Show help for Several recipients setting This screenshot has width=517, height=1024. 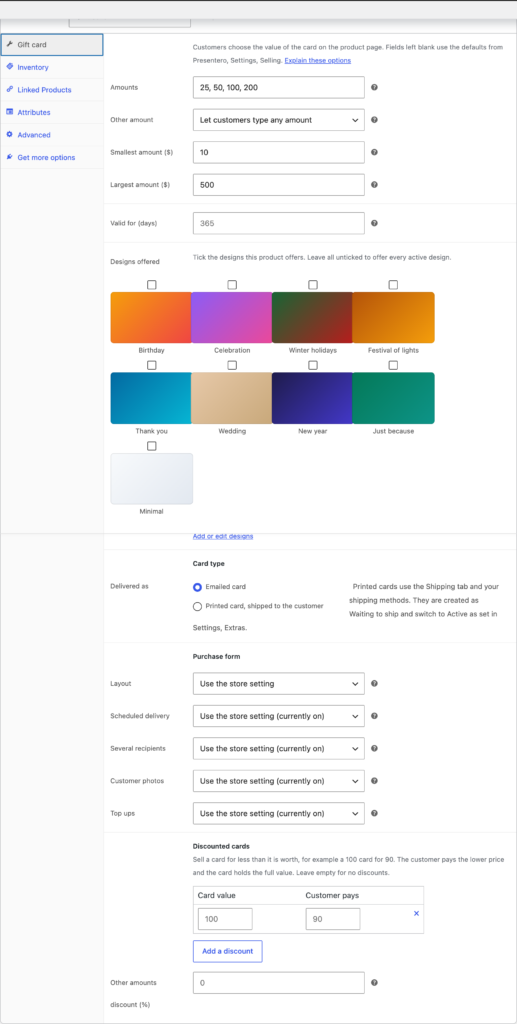pos(375,748)
